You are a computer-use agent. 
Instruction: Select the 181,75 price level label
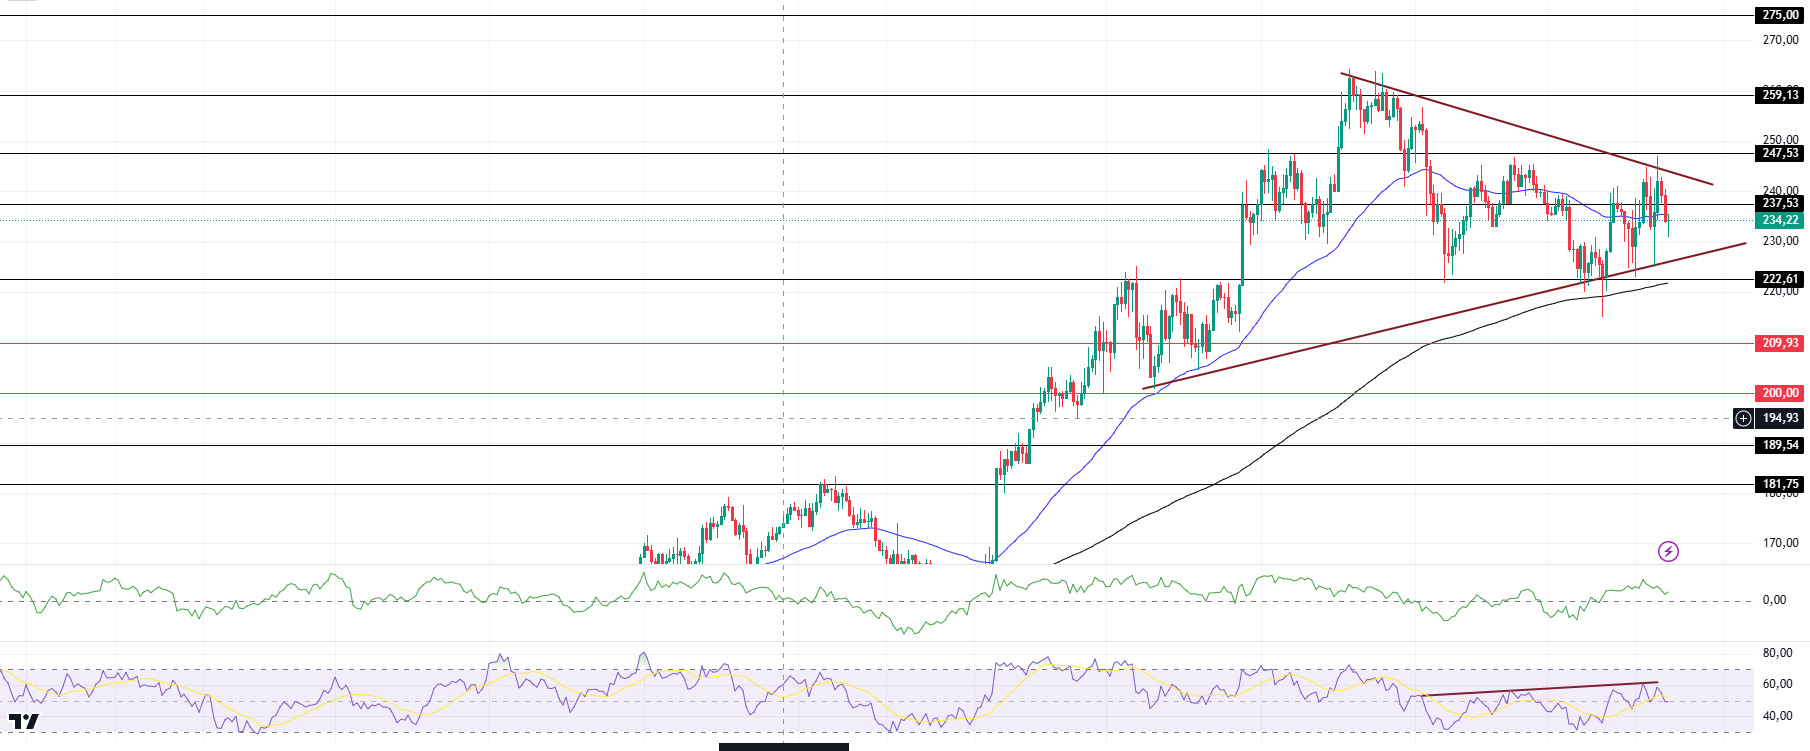coord(1780,484)
